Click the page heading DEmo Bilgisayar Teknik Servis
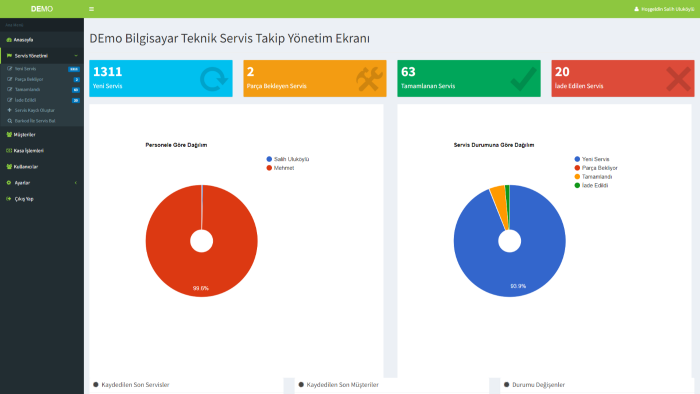Screen dimensions: 700x394 pos(229,38)
